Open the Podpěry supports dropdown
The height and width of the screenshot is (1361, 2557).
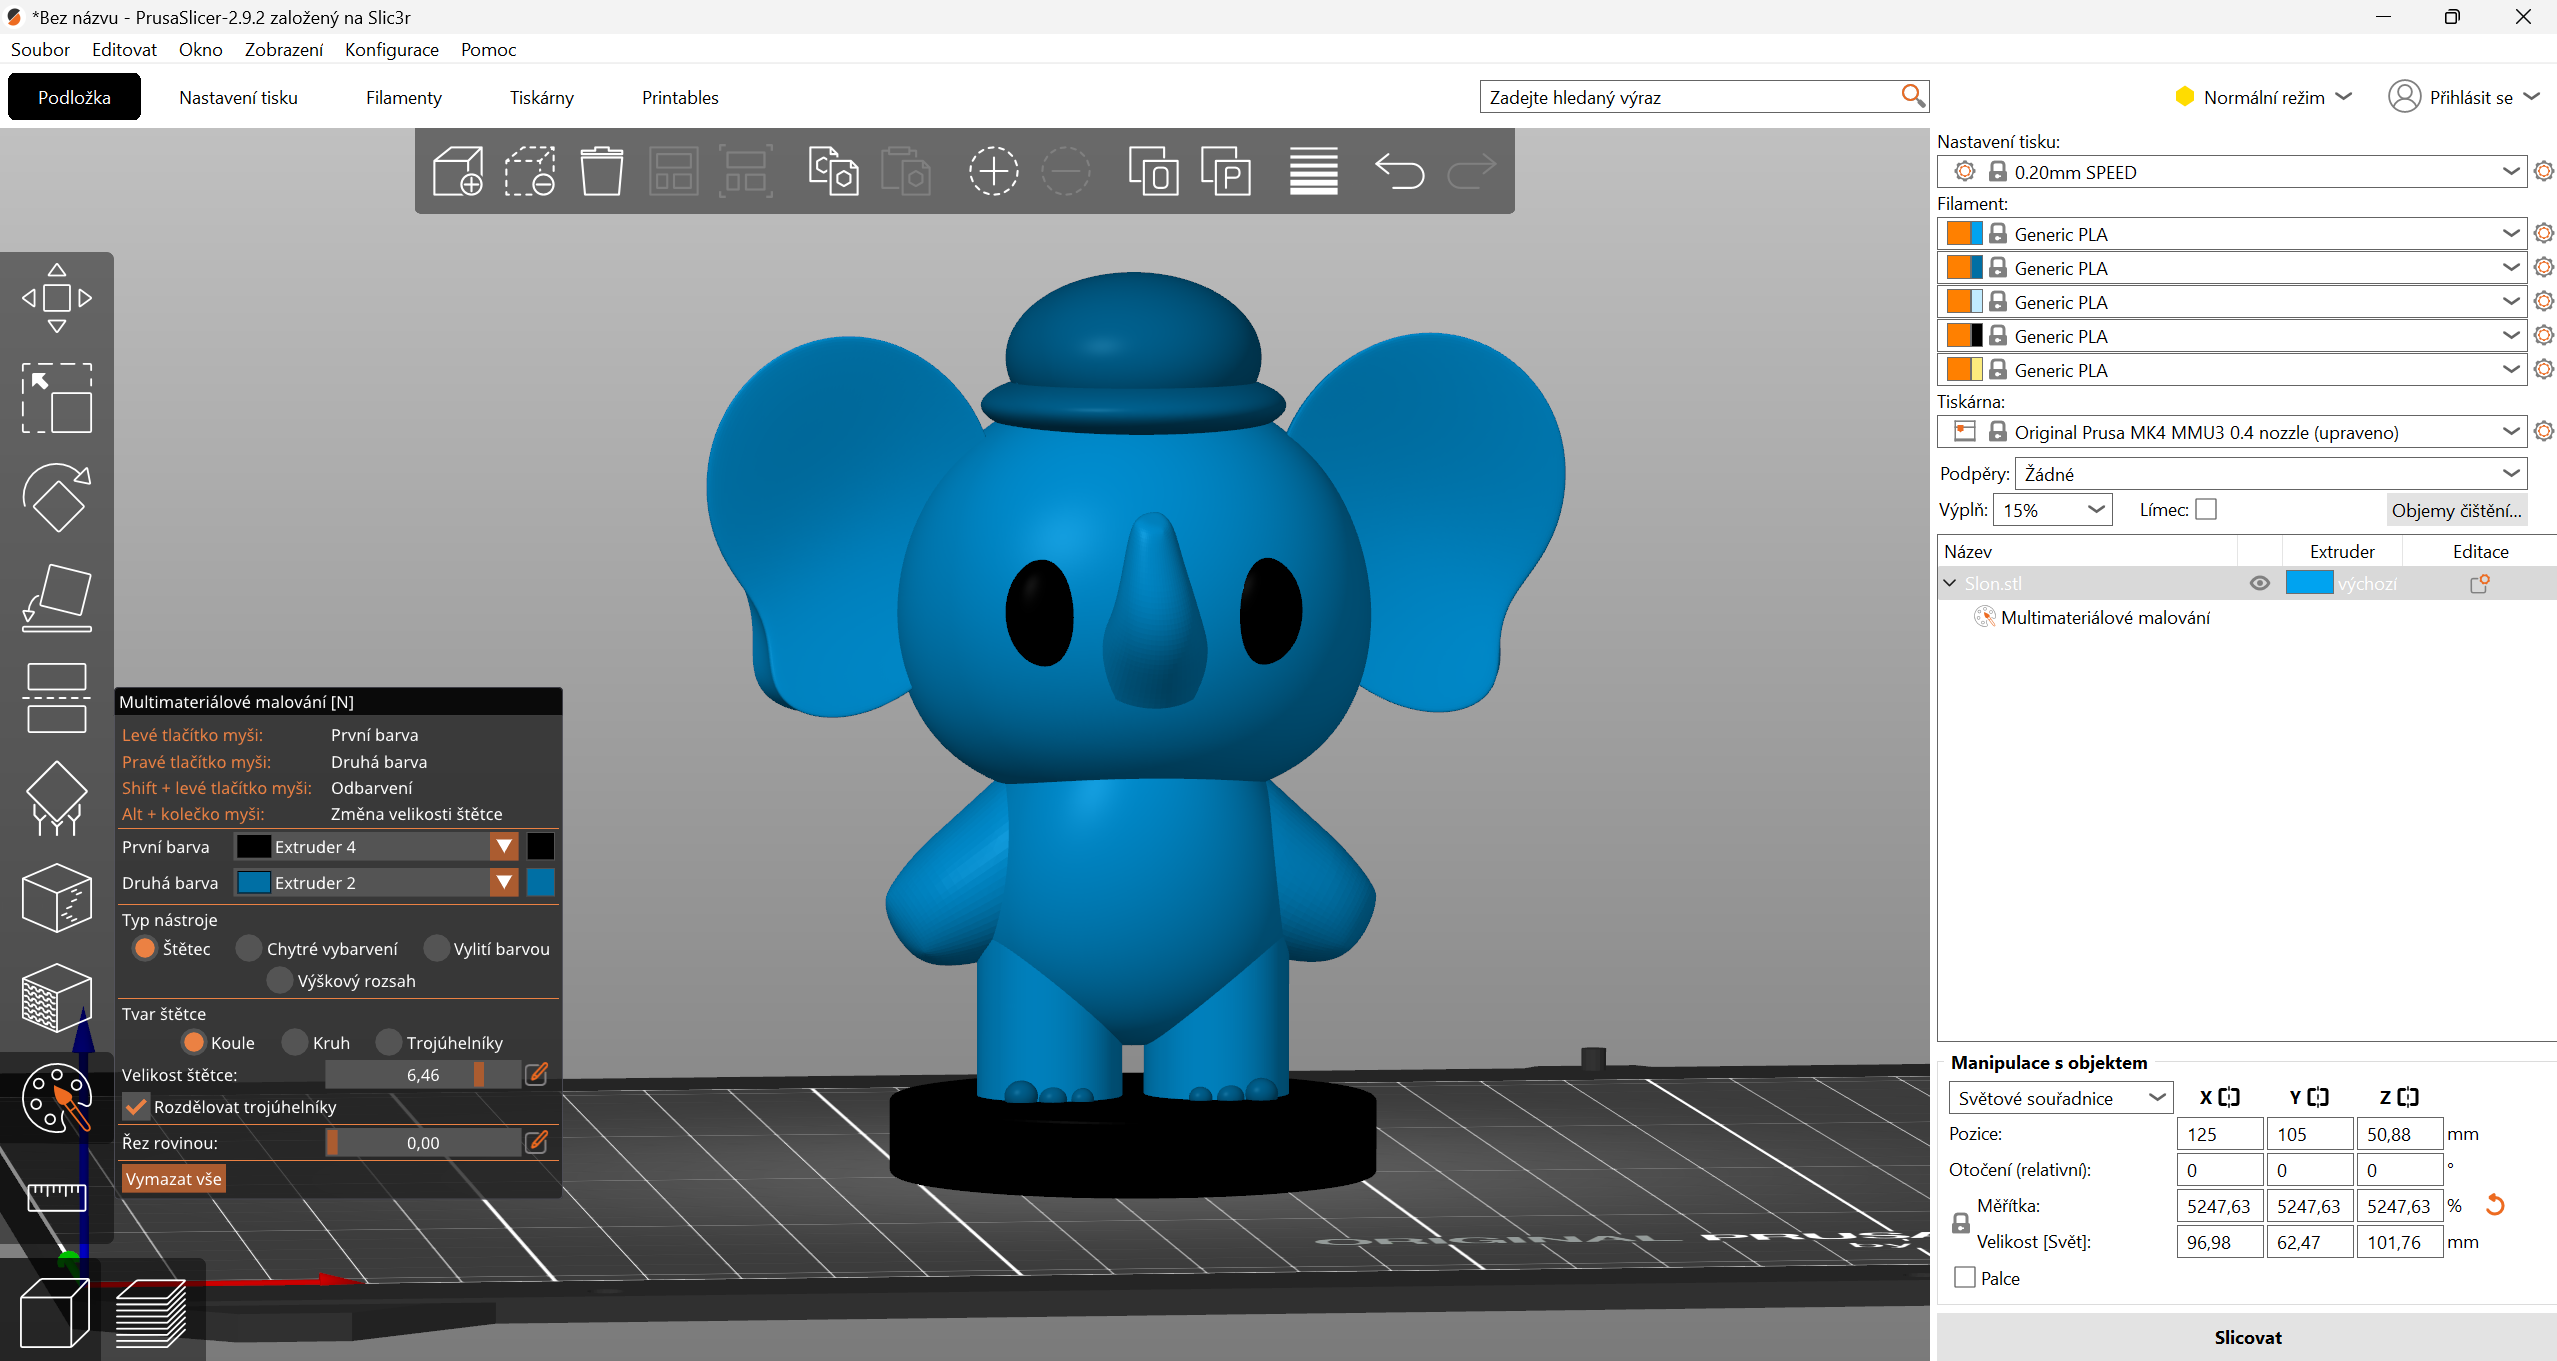click(x=2270, y=474)
